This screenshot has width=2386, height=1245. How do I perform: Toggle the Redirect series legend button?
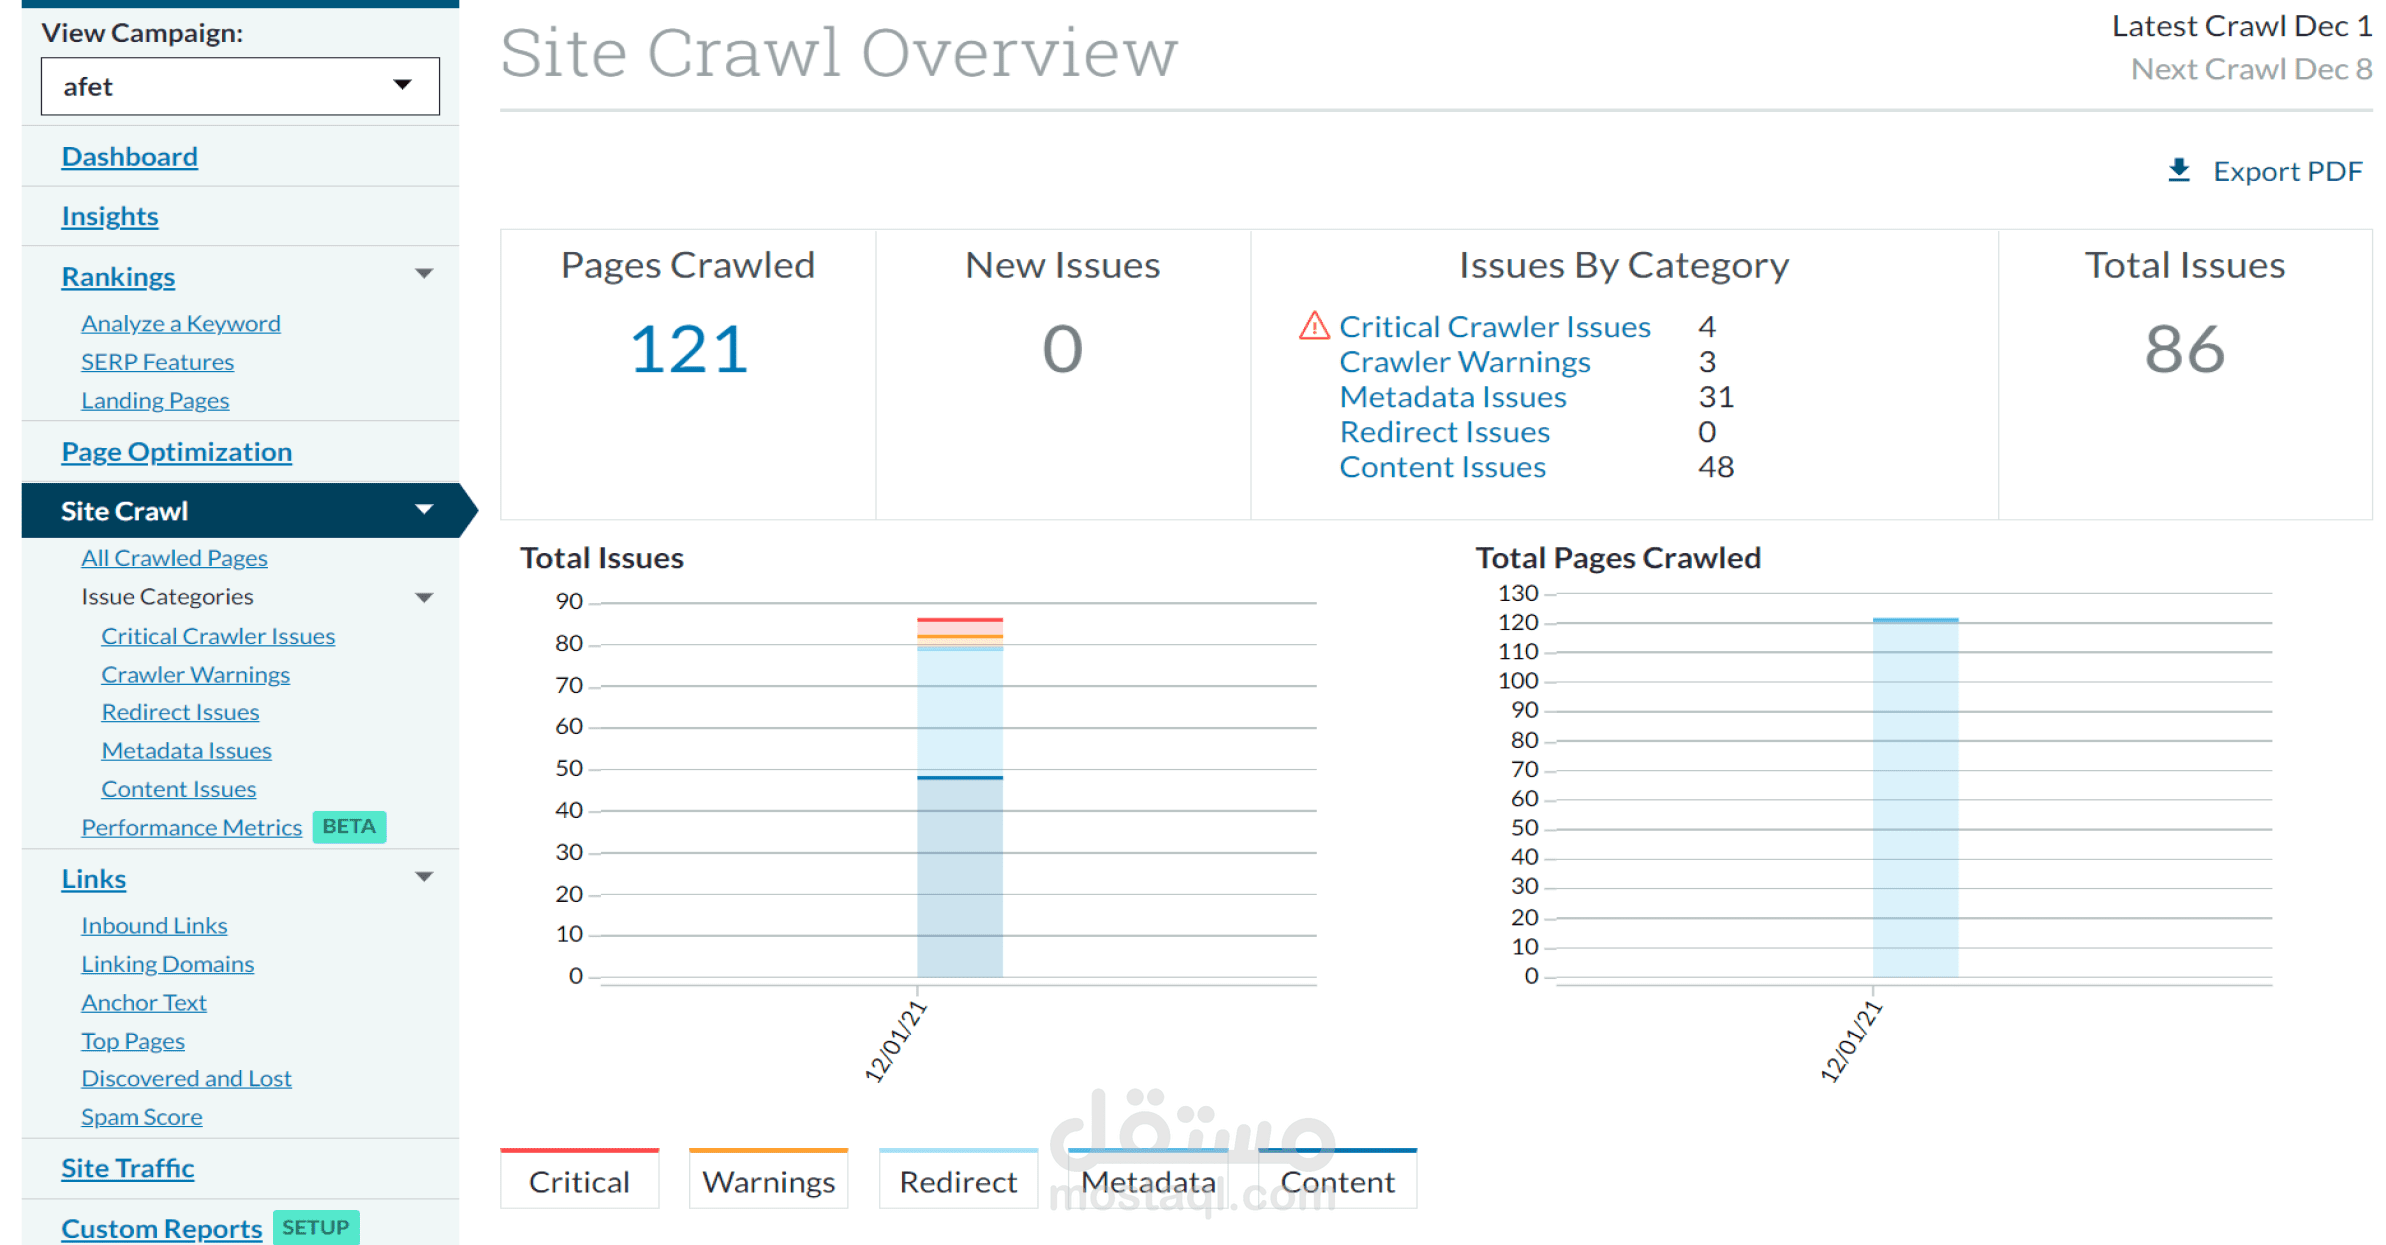tap(958, 1181)
